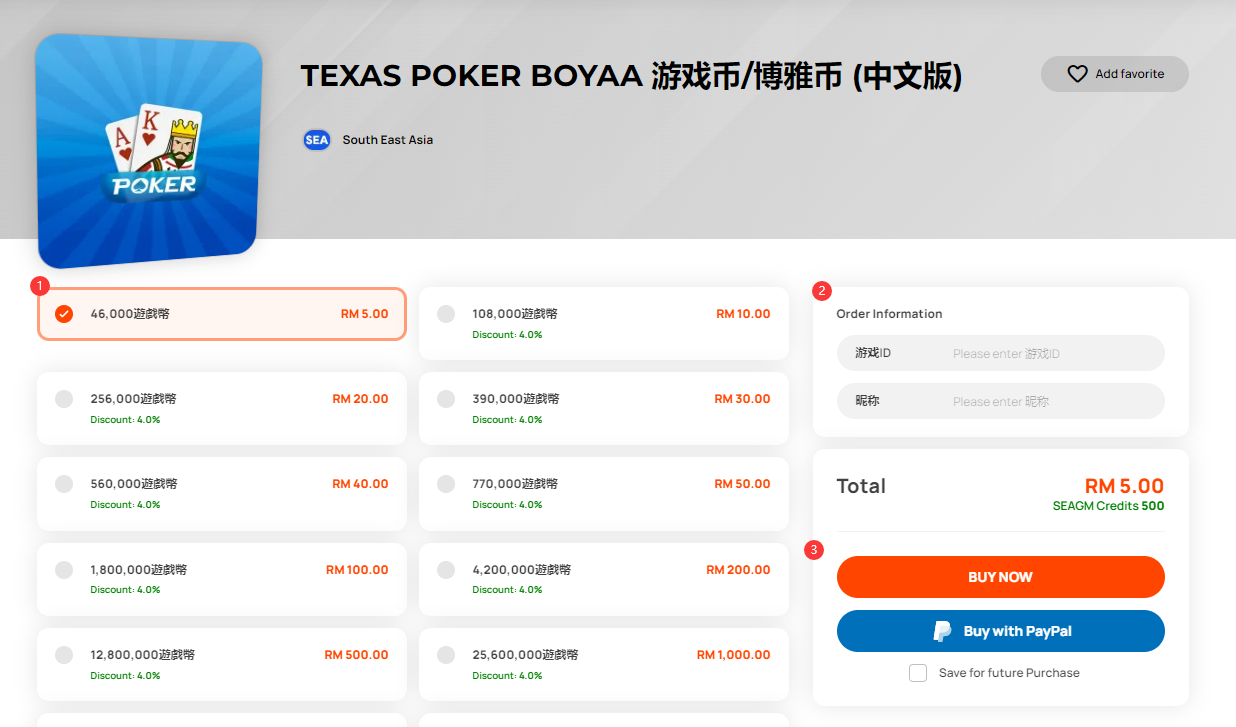Select the 25,600,000 coins RM 1,000.00 package
The image size is (1236, 727).
tap(604, 664)
